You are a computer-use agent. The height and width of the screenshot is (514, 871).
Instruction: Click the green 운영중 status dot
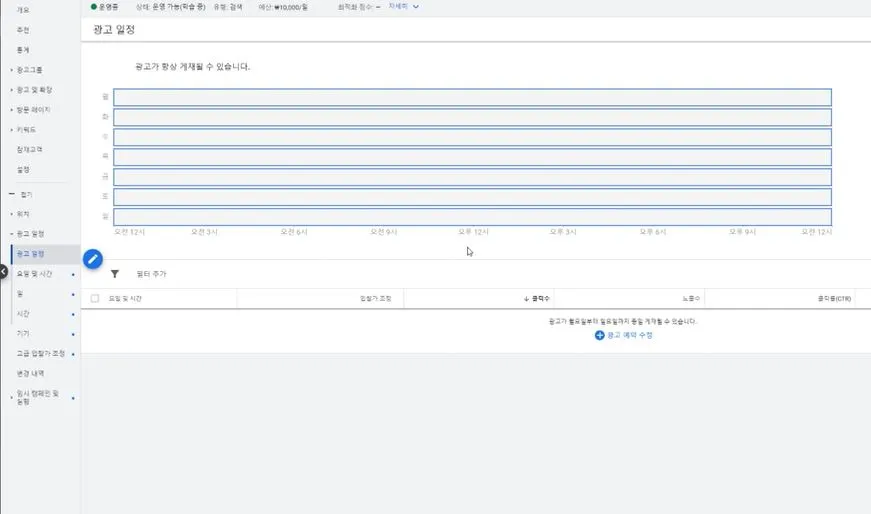93,7
